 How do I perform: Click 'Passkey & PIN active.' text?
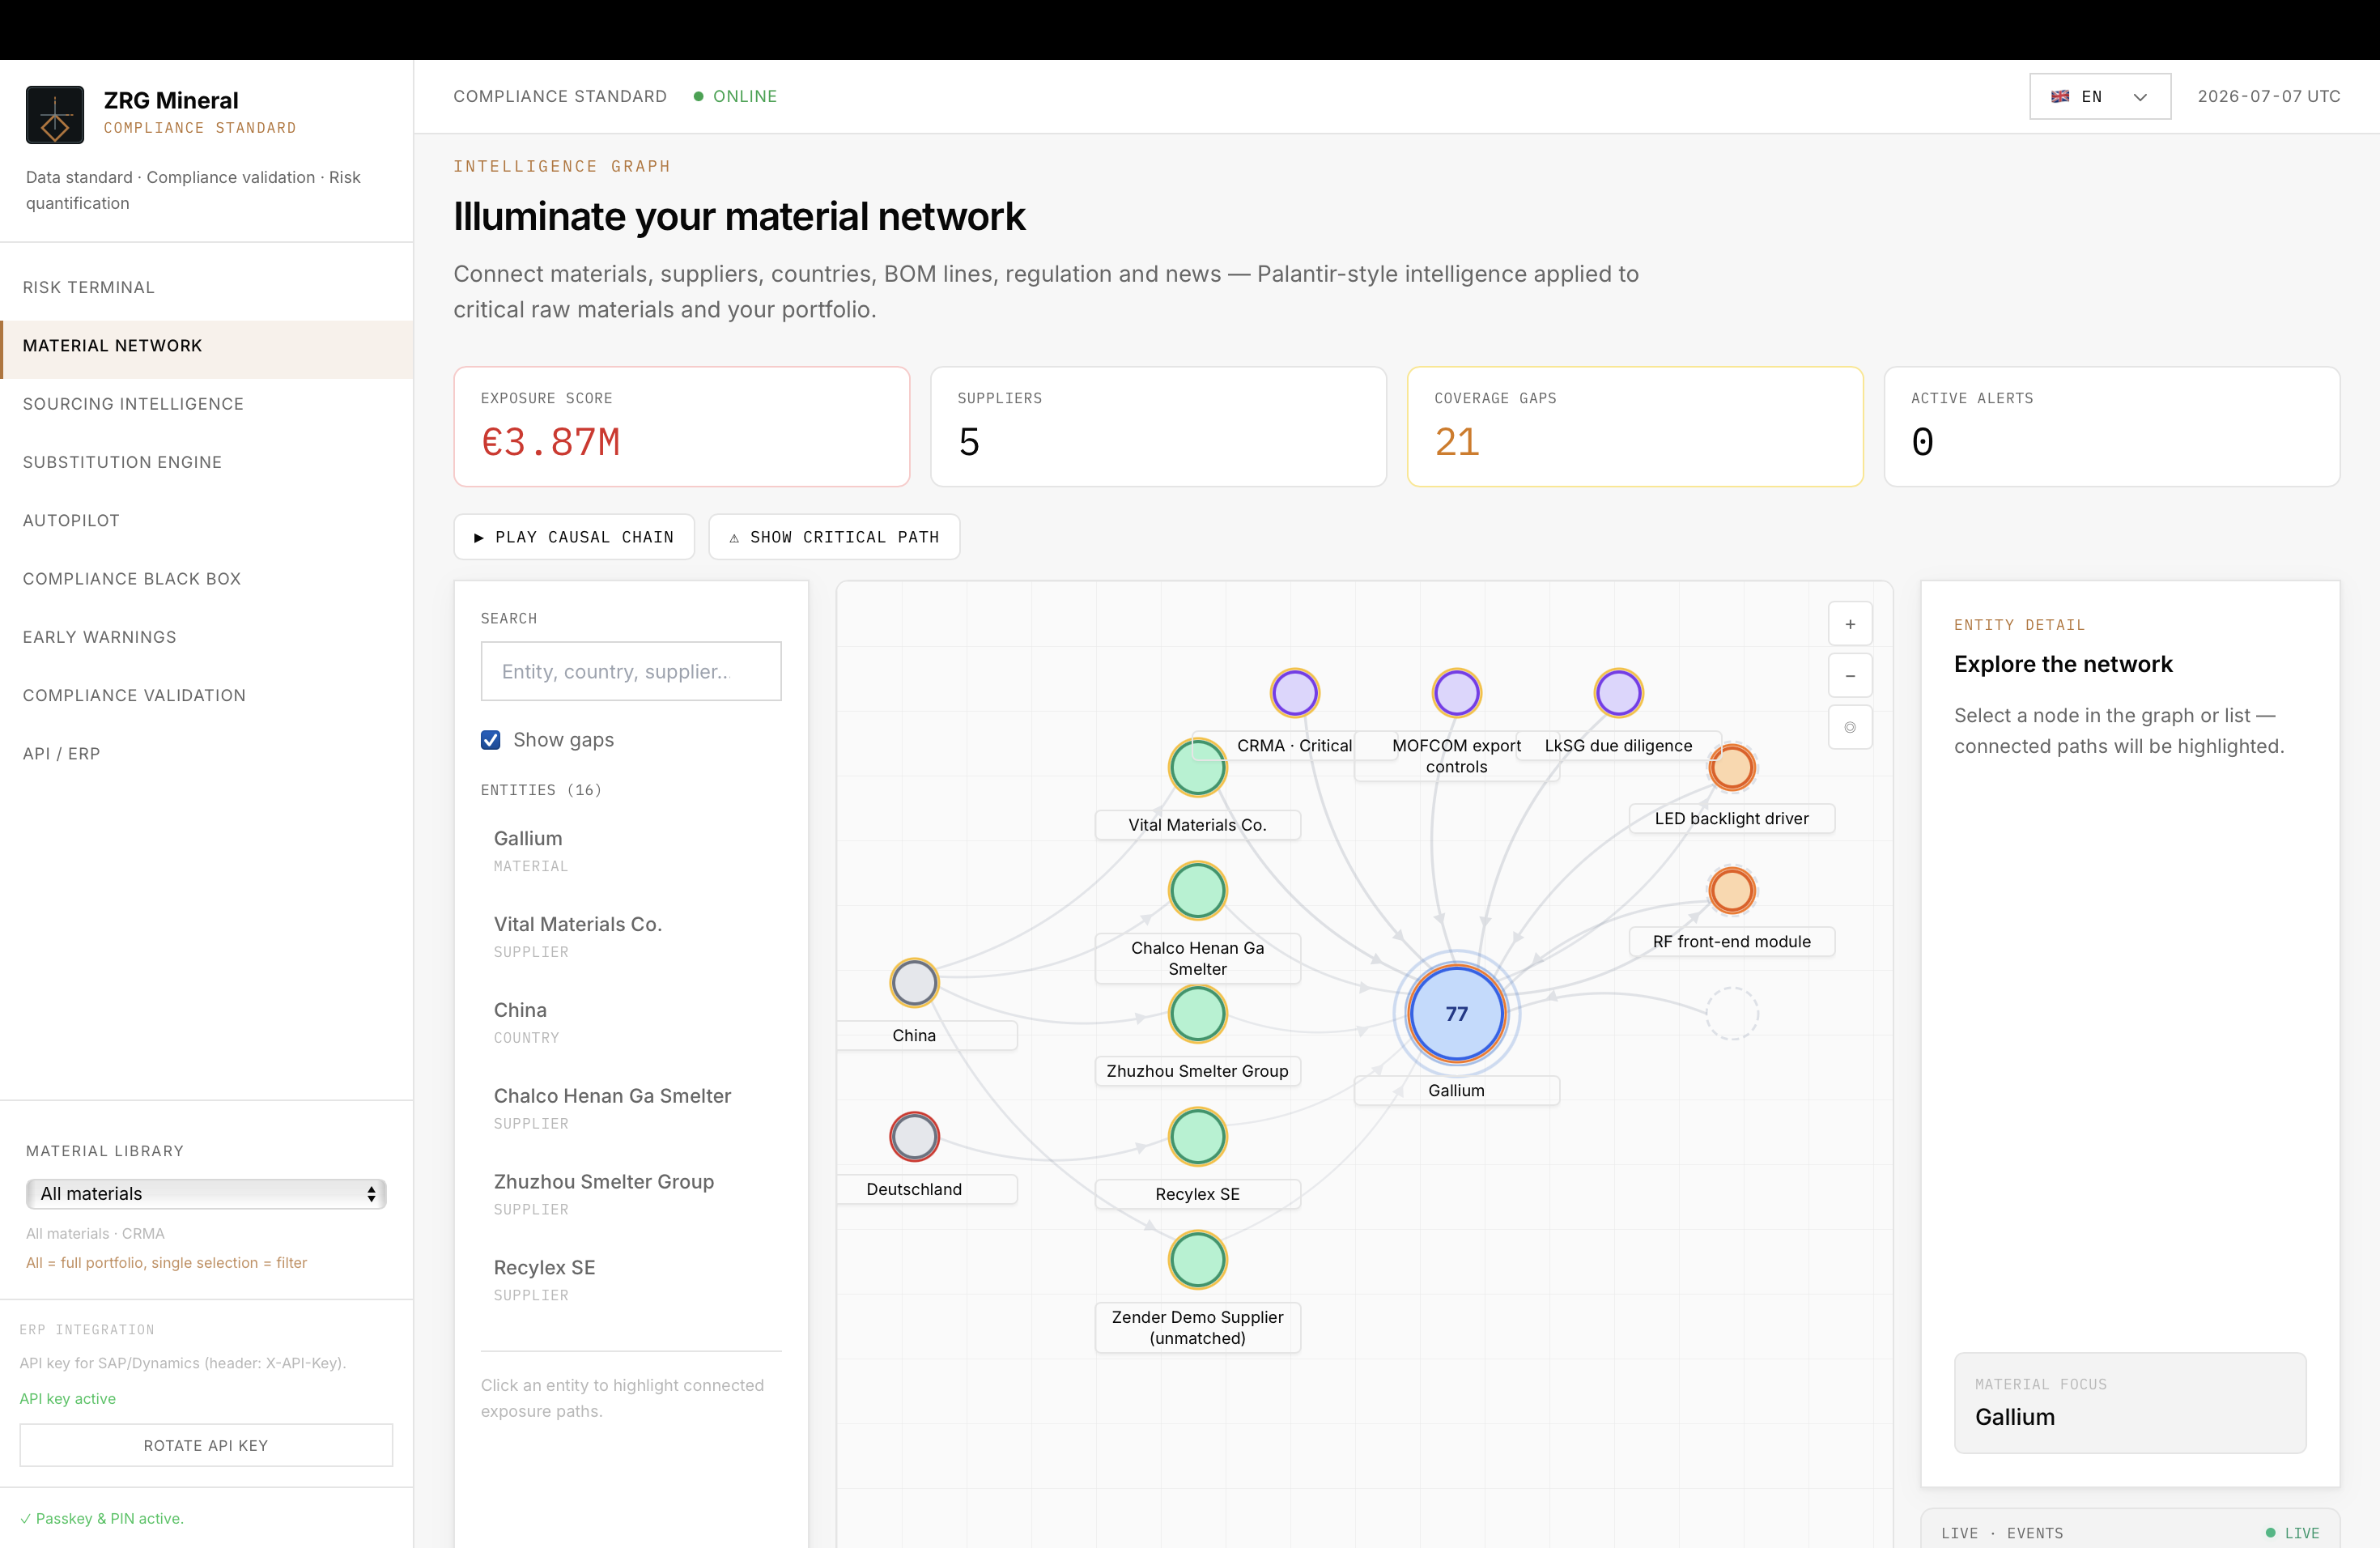tap(102, 1518)
